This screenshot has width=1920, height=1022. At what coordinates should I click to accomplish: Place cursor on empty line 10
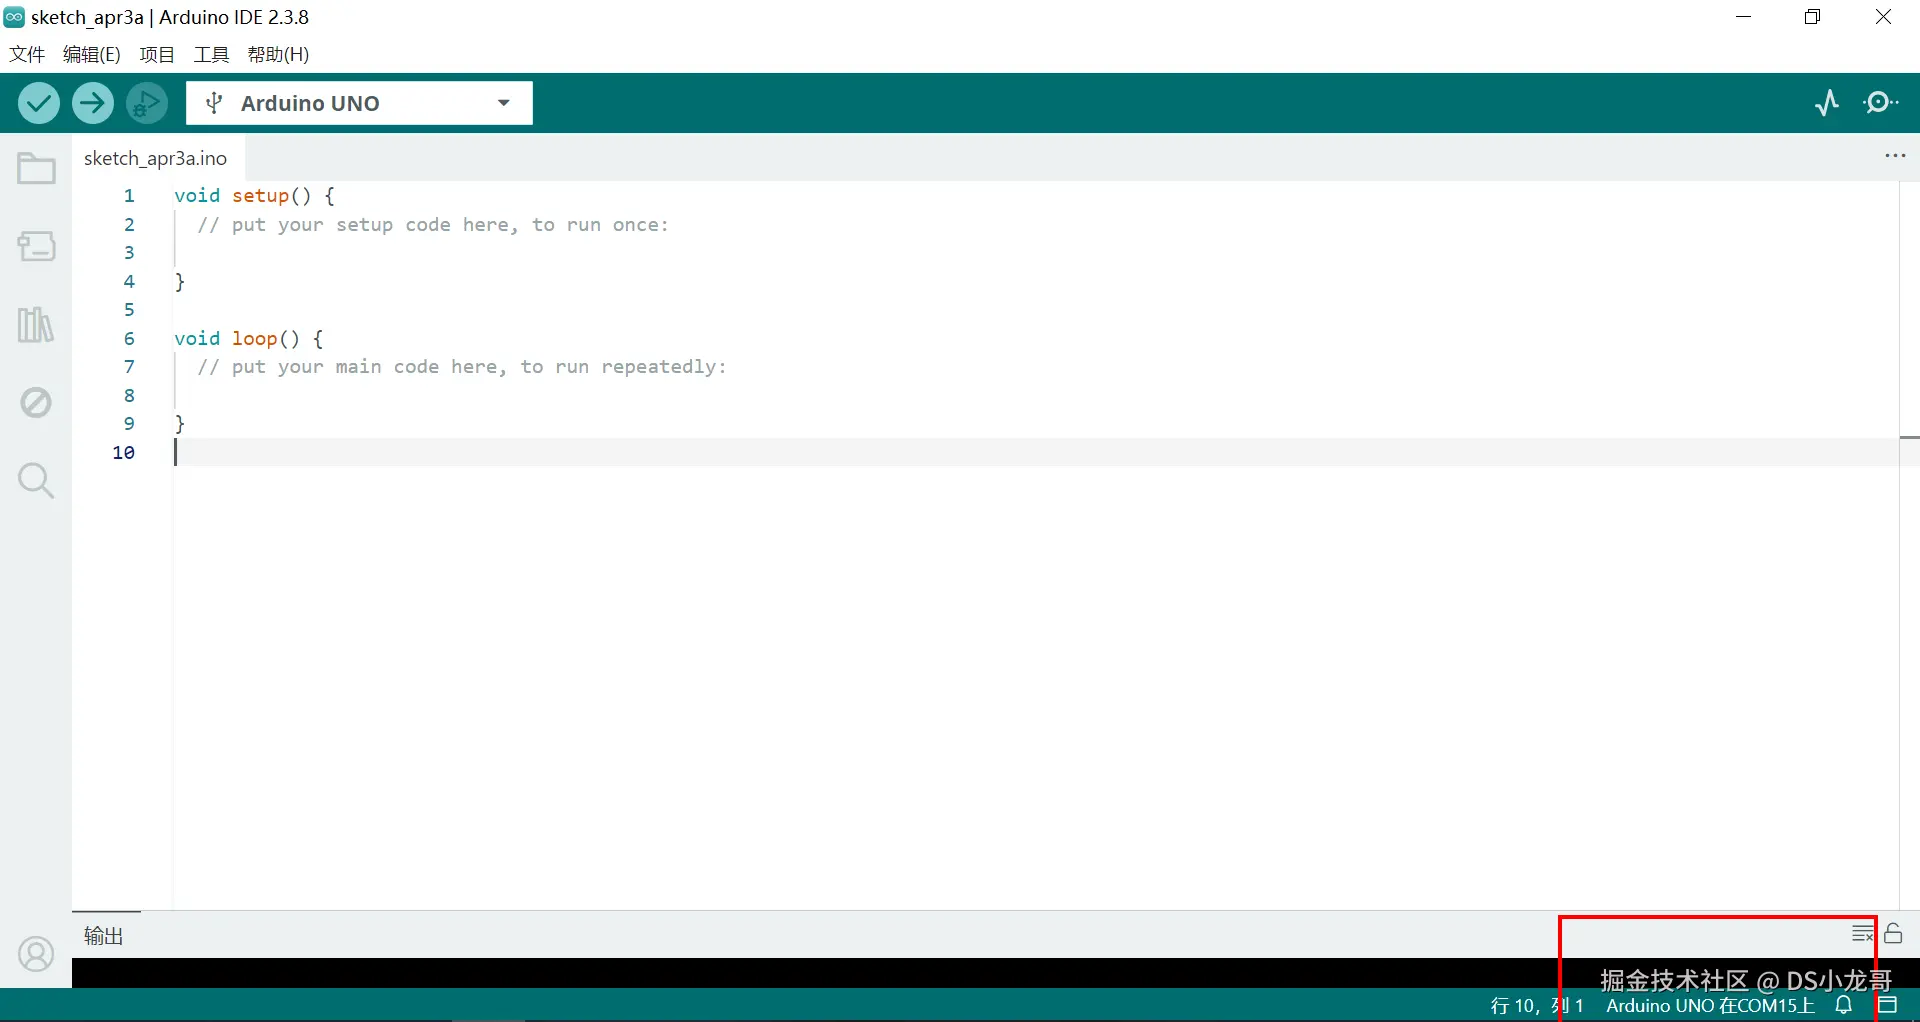(x=1036, y=452)
